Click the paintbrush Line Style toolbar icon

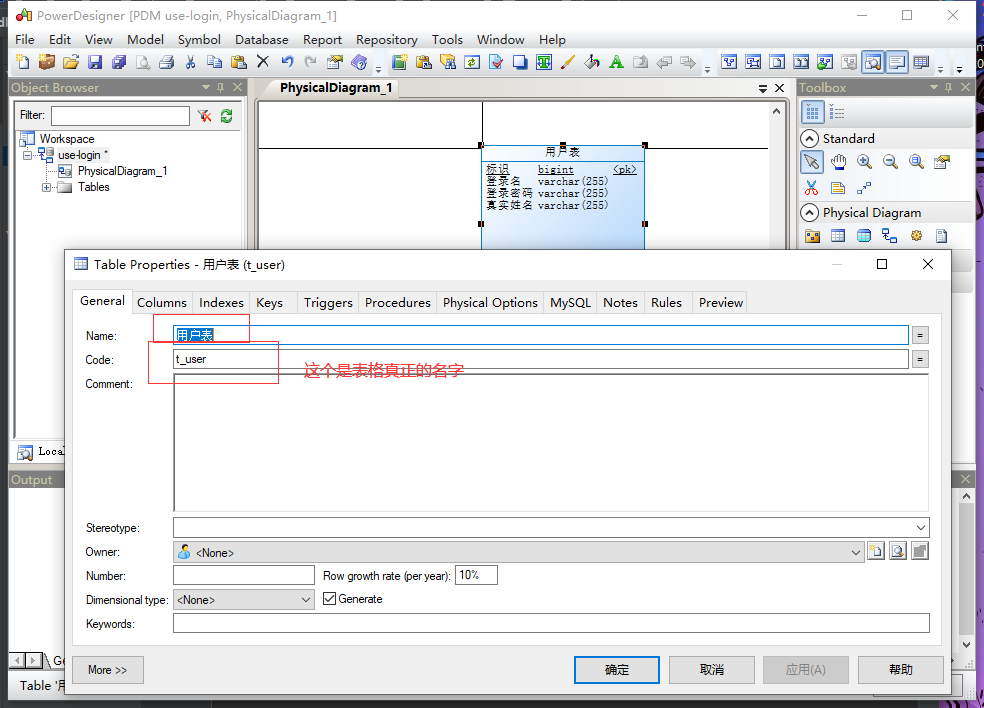tap(568, 62)
